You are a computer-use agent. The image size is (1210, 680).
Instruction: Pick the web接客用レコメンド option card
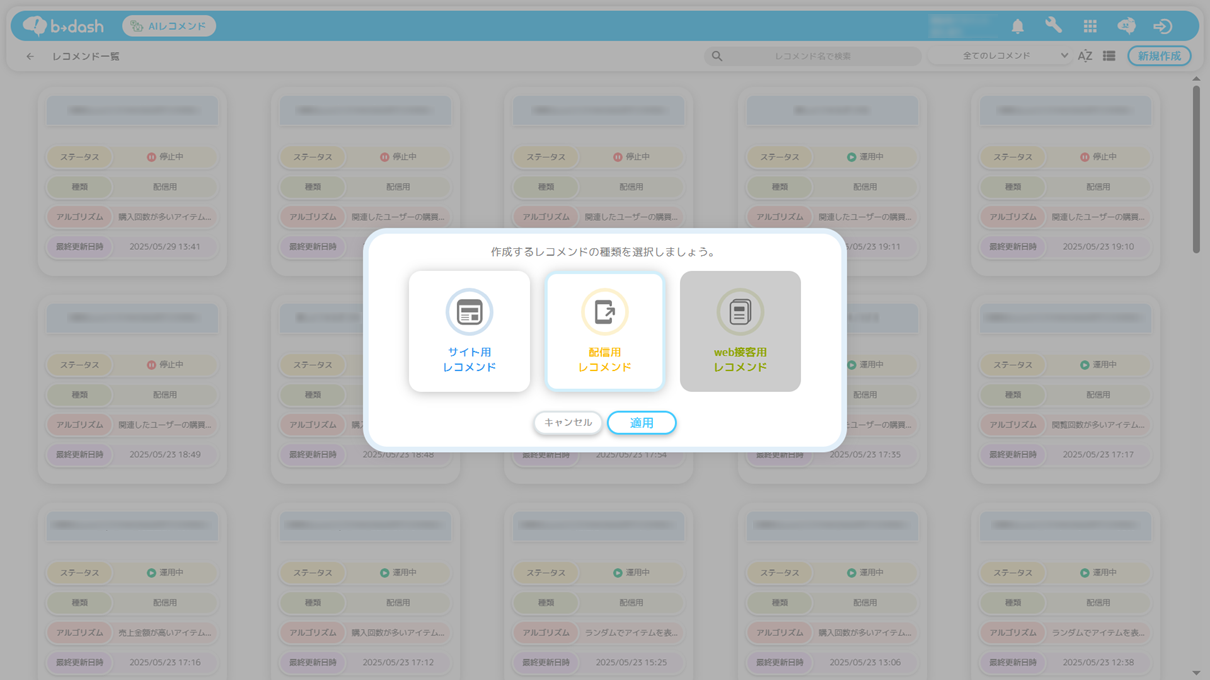740,331
